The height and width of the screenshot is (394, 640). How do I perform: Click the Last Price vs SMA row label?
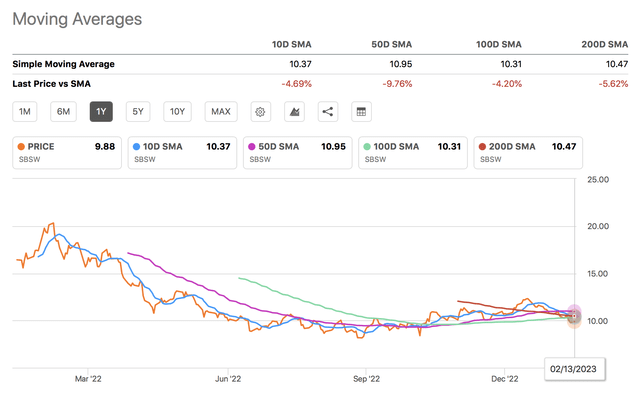coord(51,84)
